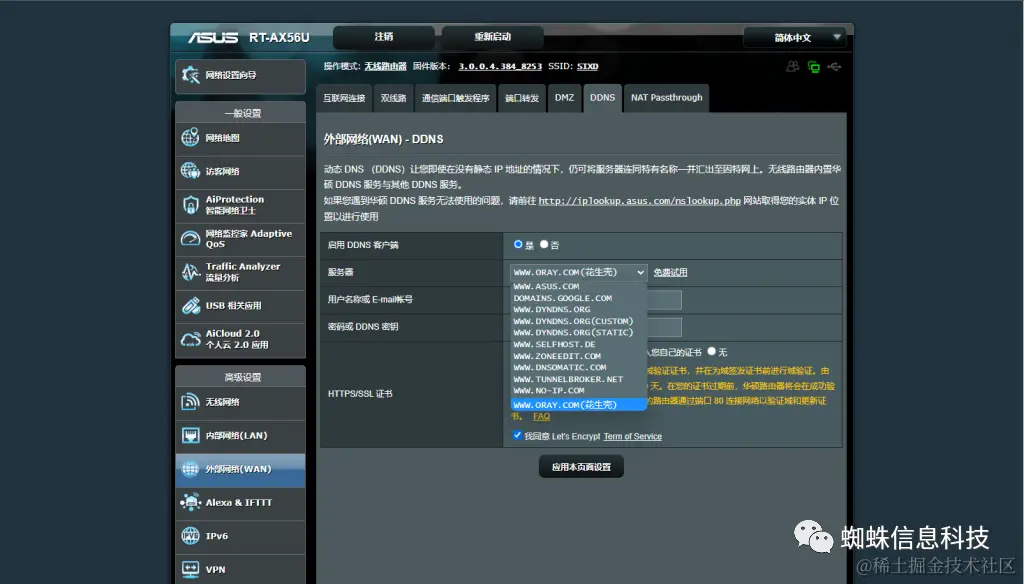Switch to the Dual WAN tab
Viewport: 1024px width, 584px height.
click(393, 98)
